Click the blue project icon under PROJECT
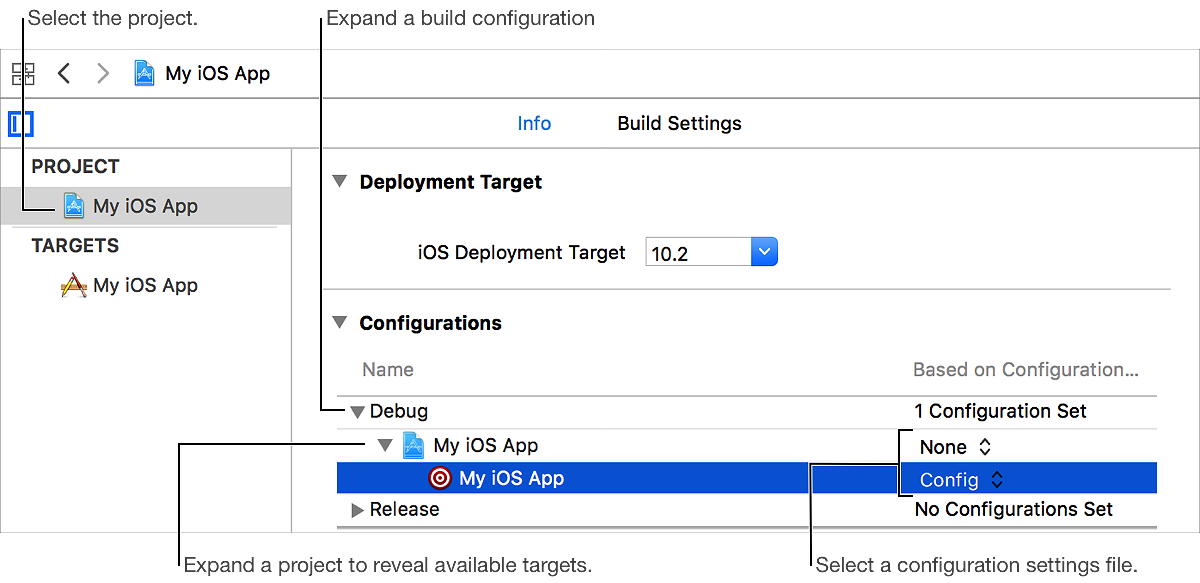The image size is (1200, 583). click(x=74, y=206)
